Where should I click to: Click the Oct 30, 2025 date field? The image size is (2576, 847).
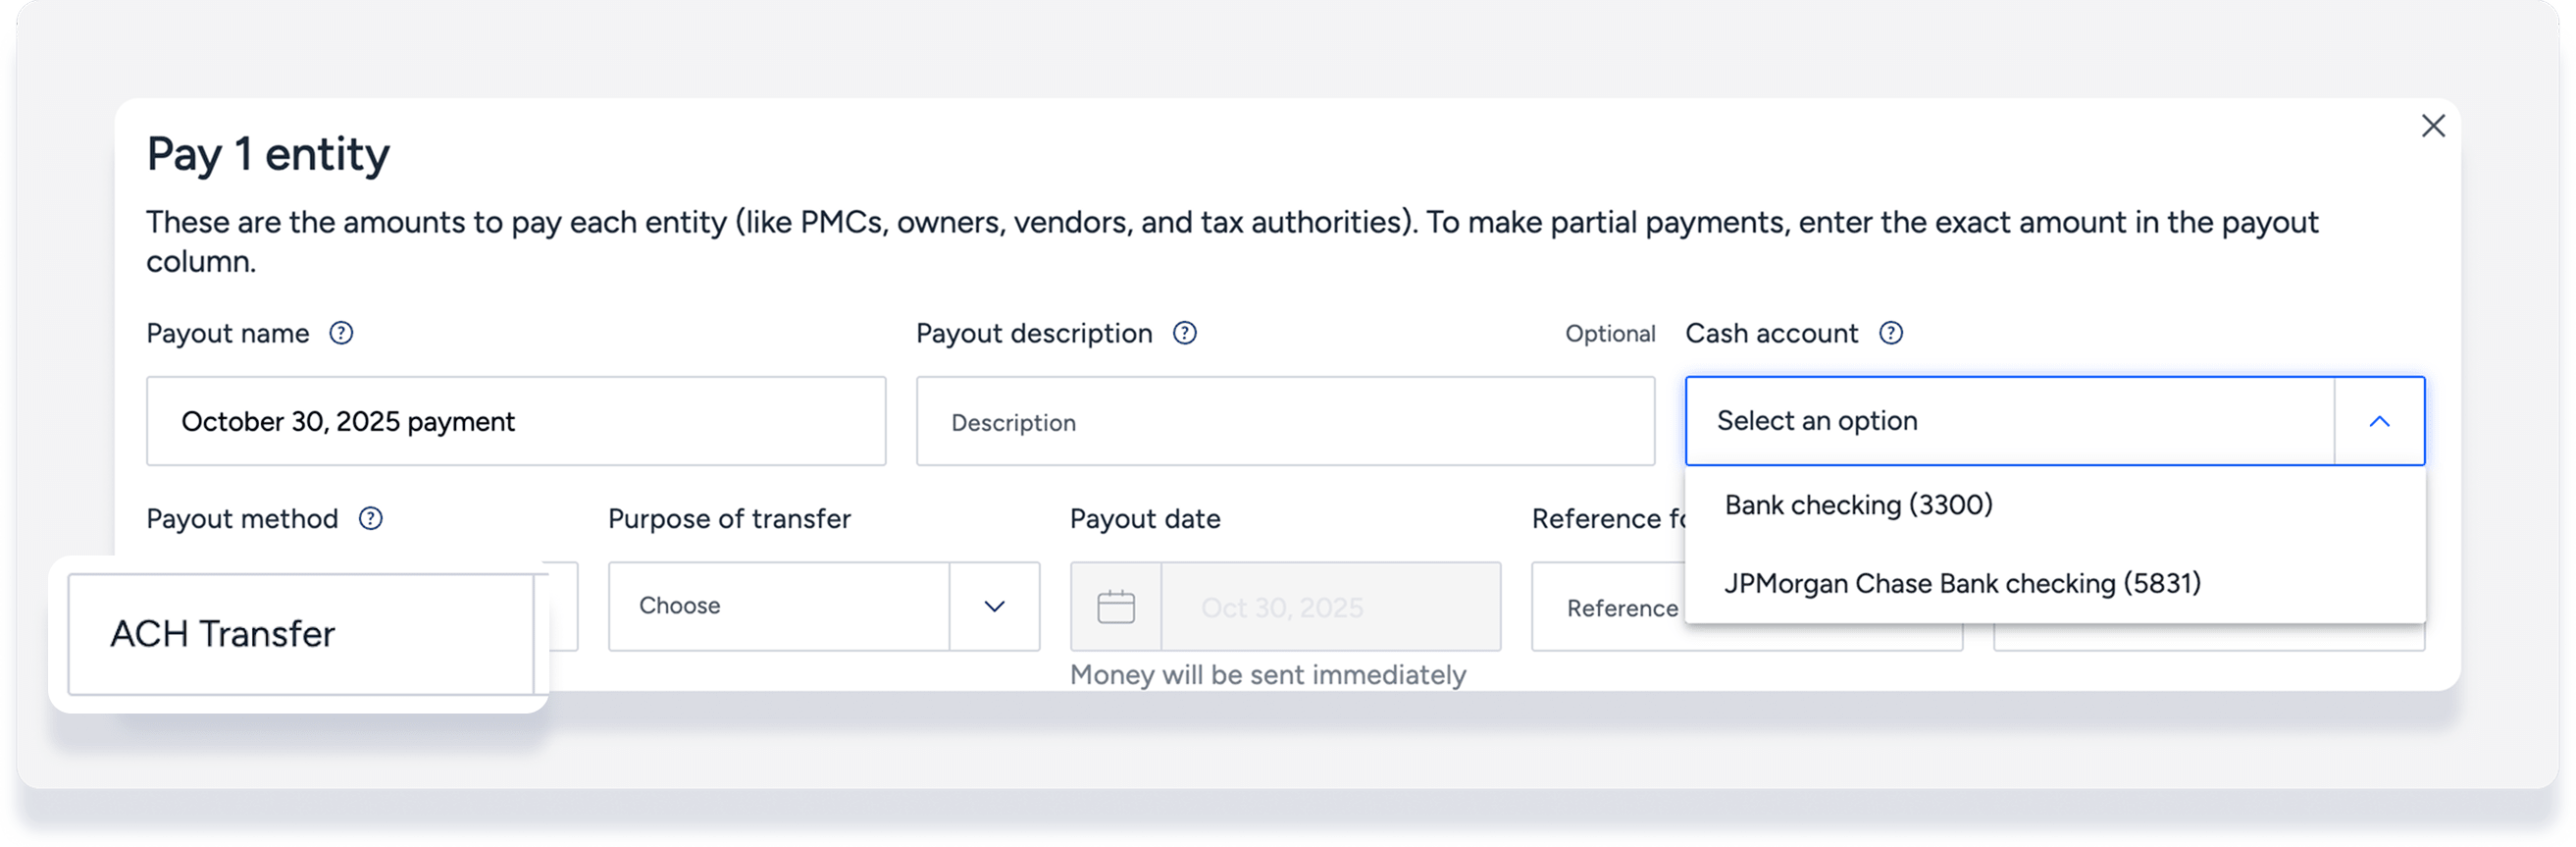coord(1330,607)
